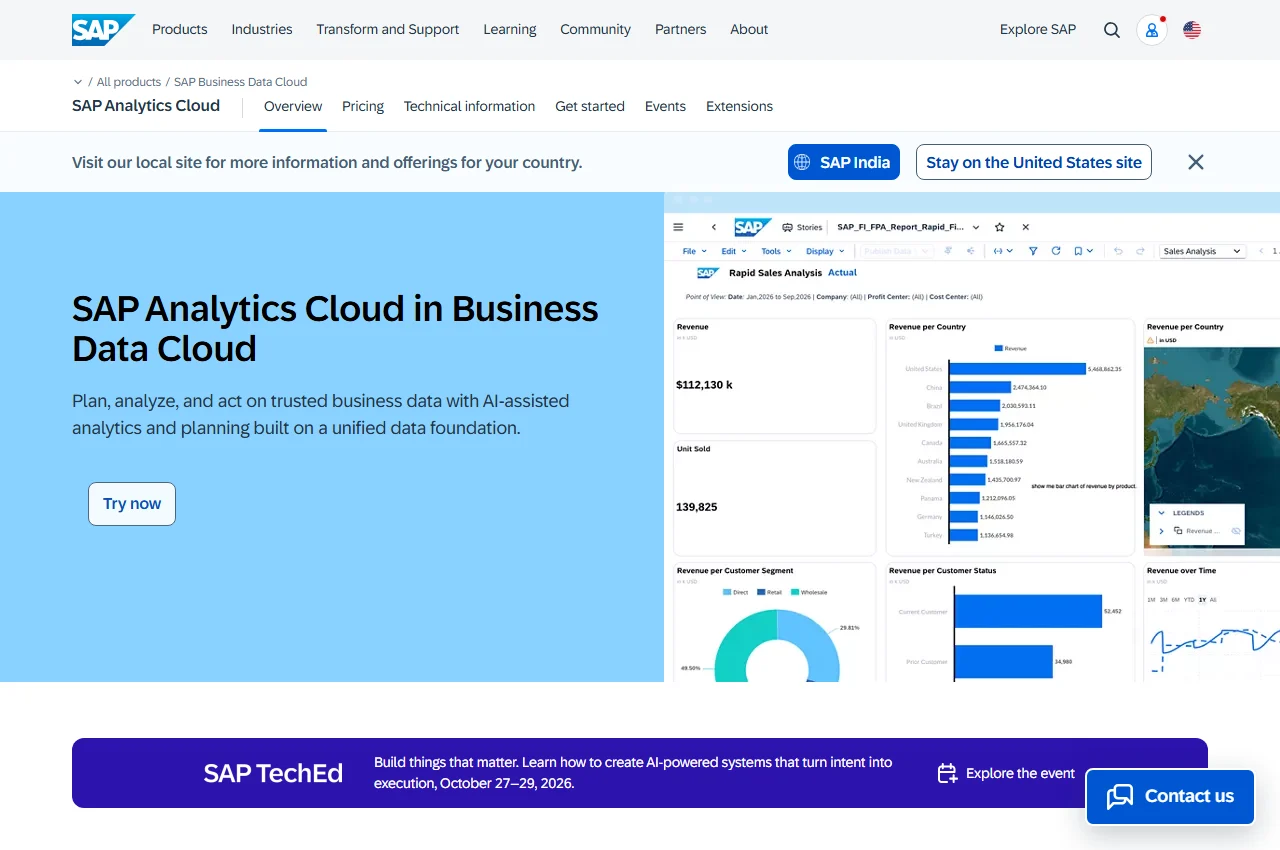The image size is (1280, 850).
Task: Open the Partners menu
Action: (x=681, y=30)
